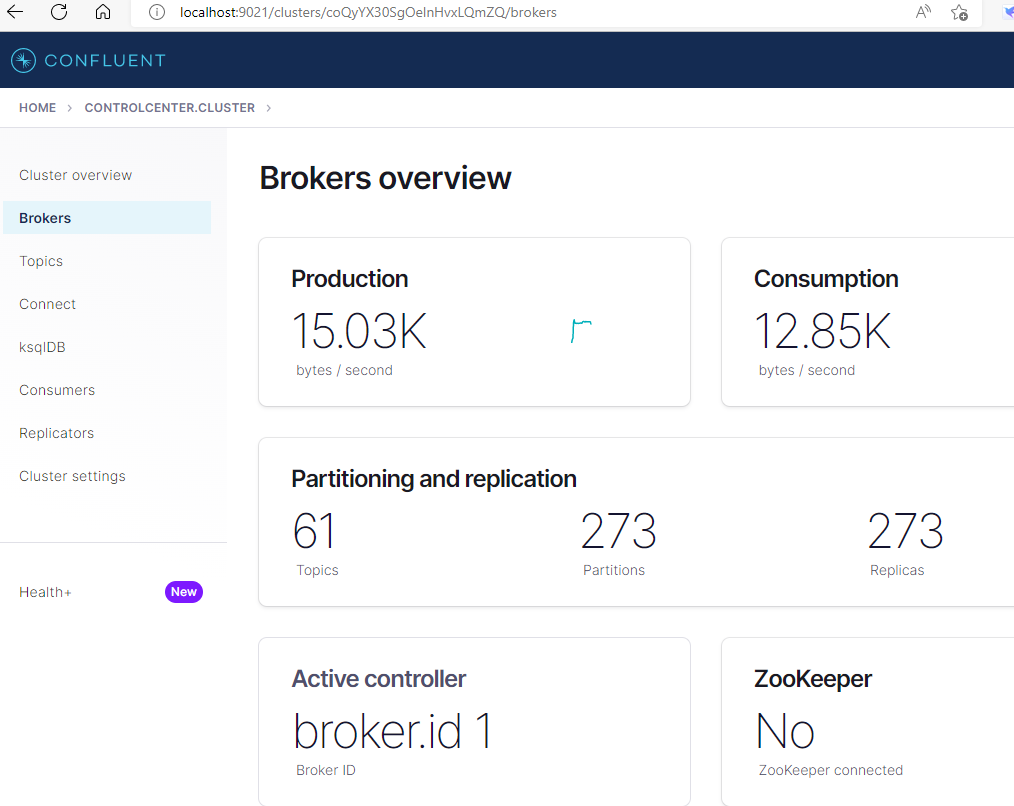Viewport: 1014px width, 806px height.
Task: Click the Confluent logo icon
Action: coord(23,60)
